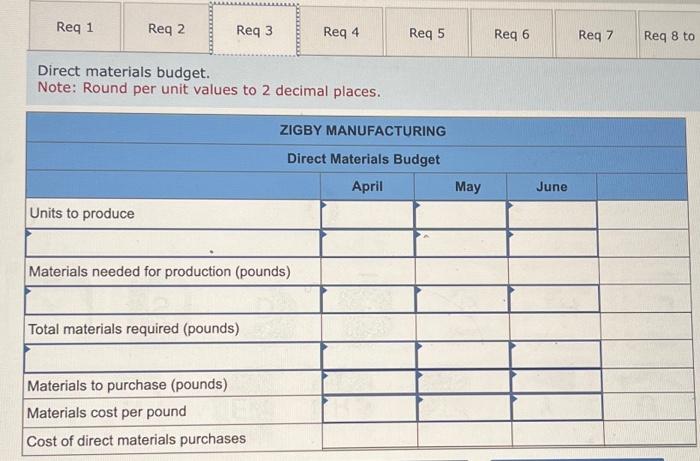Click June cell in row below Units to produce
Screen dimensions: 700x461
pyautogui.click(x=553, y=244)
